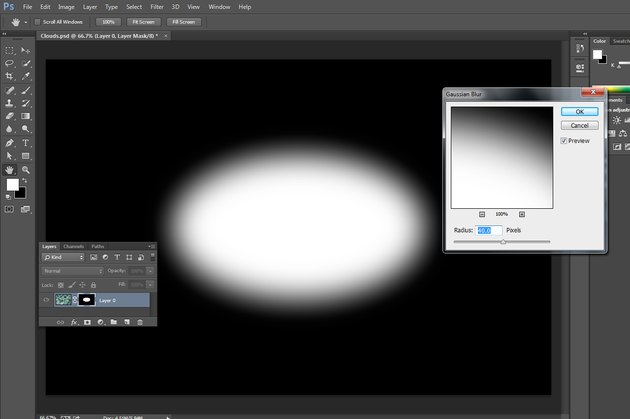The height and width of the screenshot is (419, 630).
Task: Open the Properties panel icon
Action: 580,67
